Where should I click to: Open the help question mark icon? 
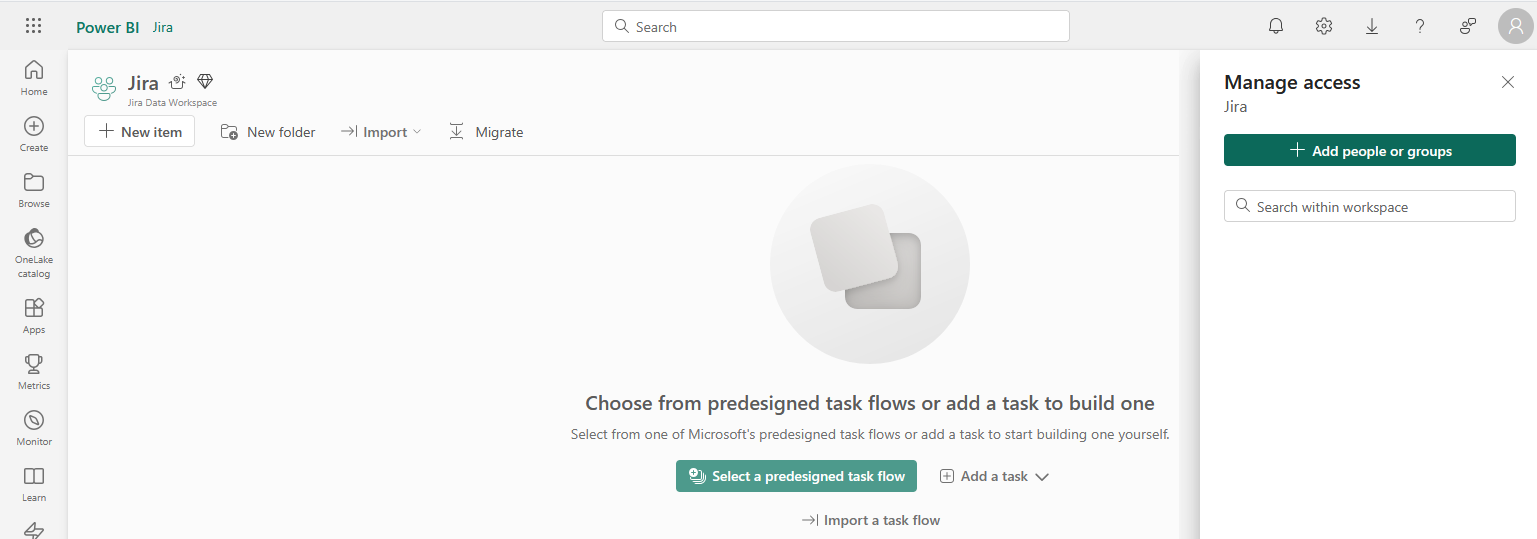point(1420,27)
